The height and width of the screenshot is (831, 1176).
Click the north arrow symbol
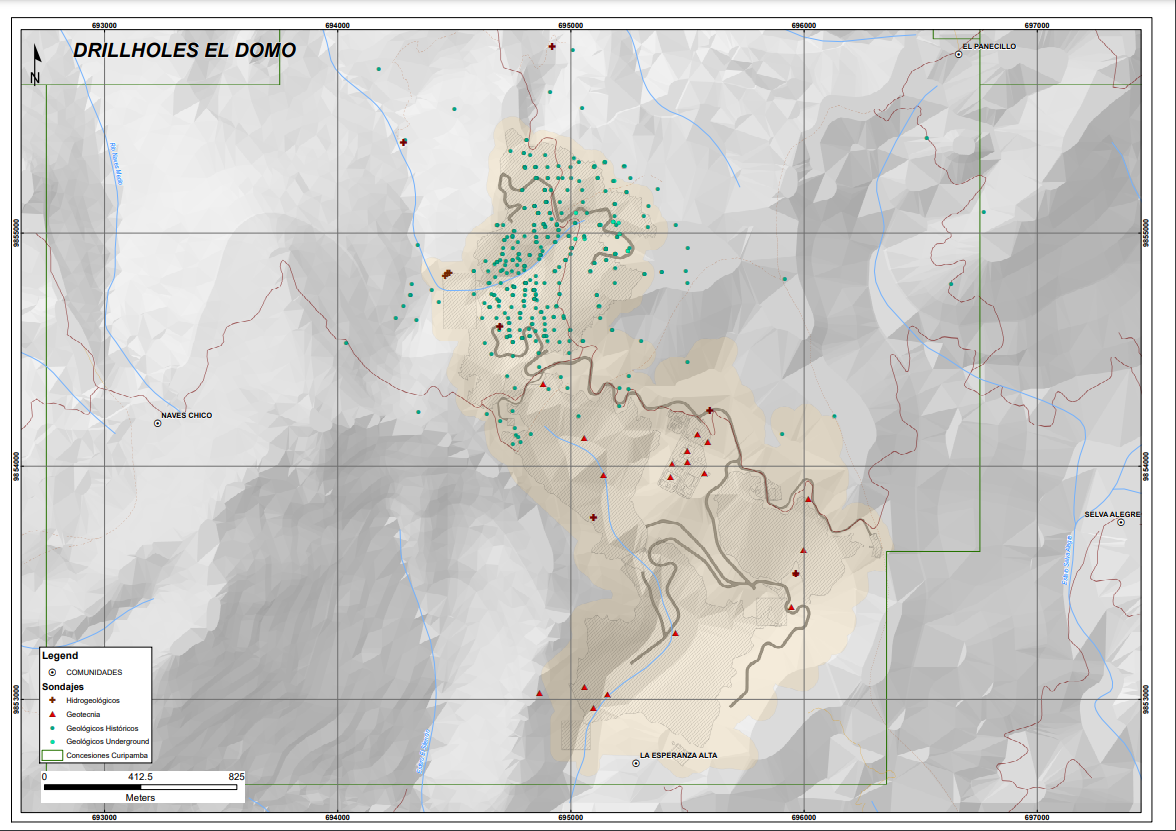click(36, 63)
